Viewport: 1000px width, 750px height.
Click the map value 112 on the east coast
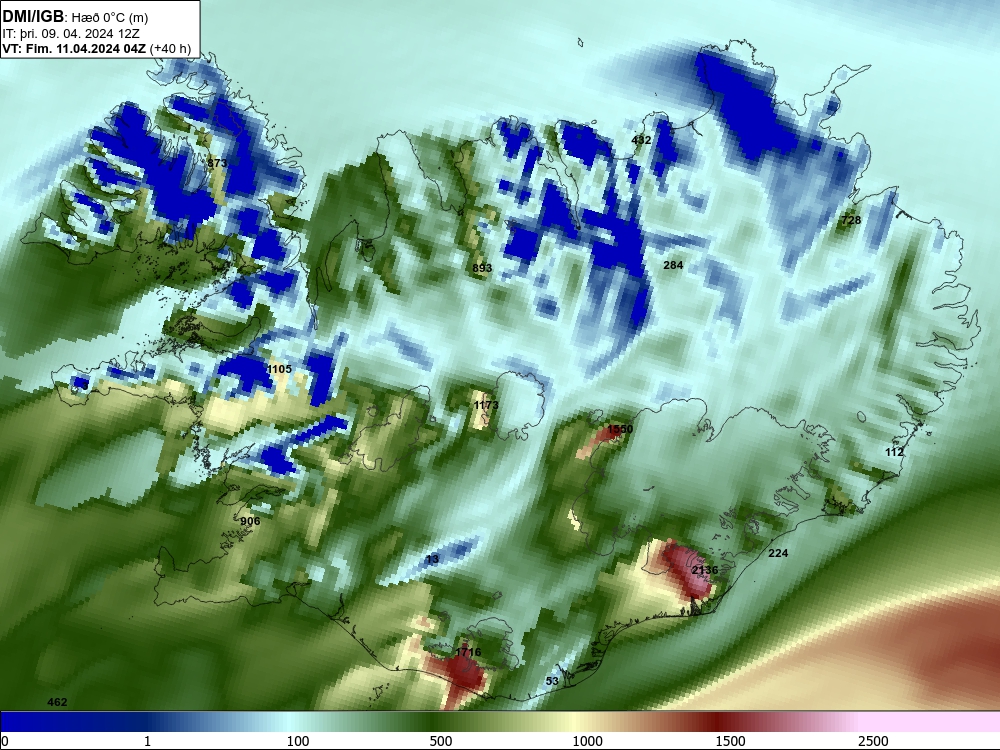[x=894, y=452]
